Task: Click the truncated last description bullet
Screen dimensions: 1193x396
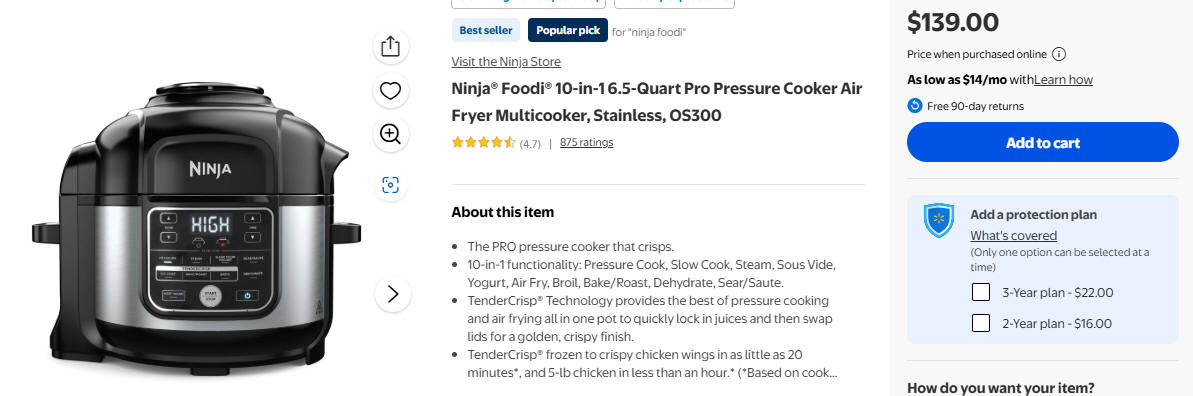Action: 652,364
